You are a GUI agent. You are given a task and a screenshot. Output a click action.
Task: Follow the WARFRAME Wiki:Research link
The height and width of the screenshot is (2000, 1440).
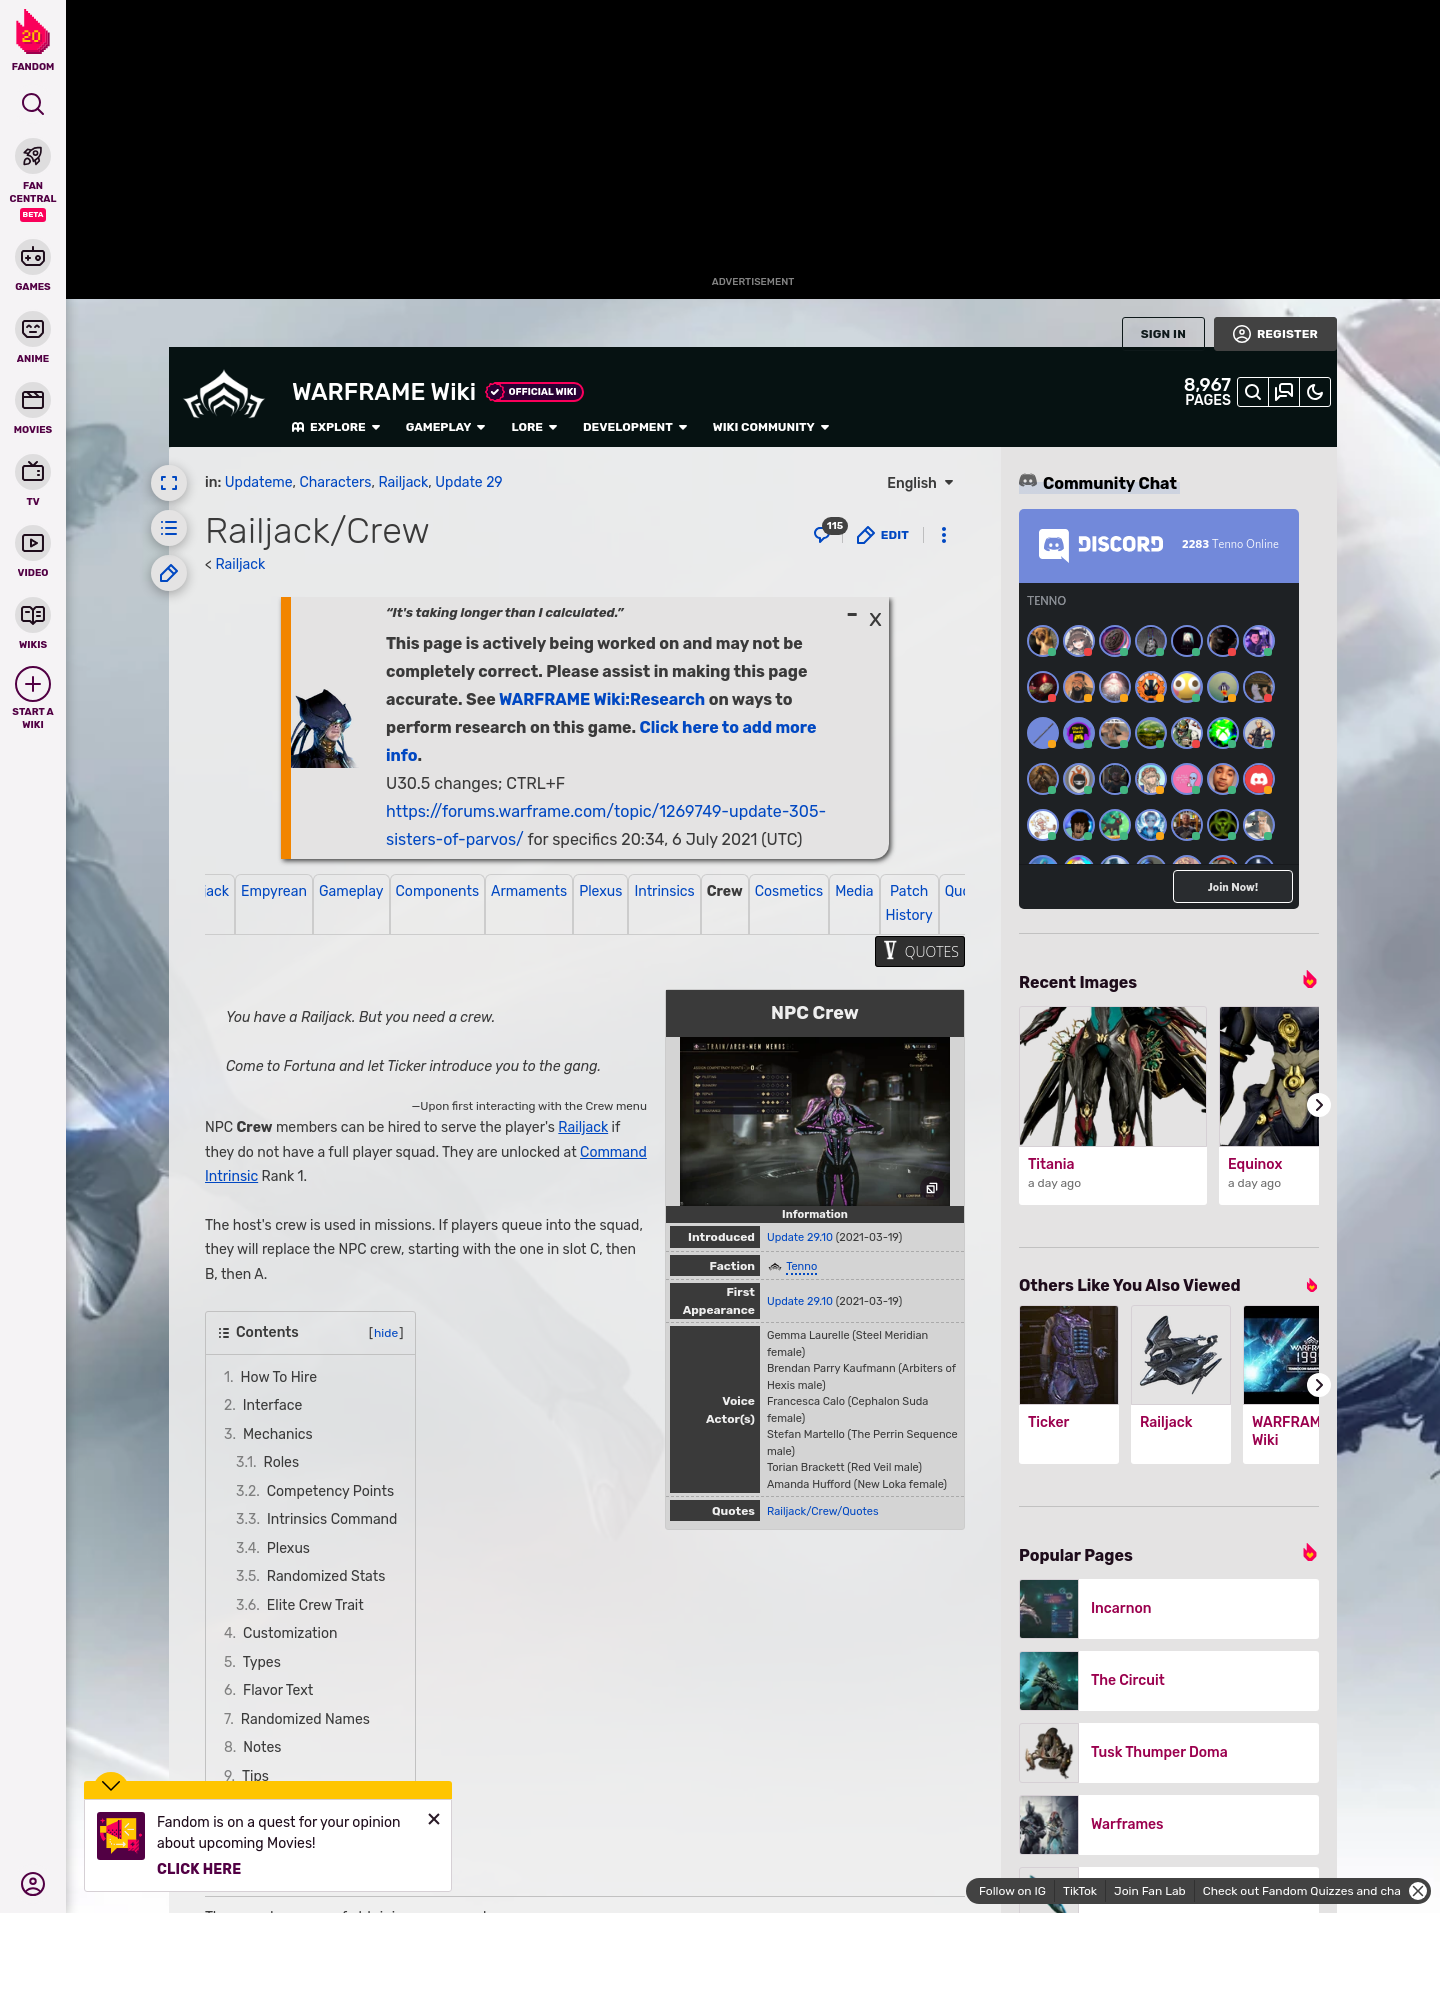click(602, 699)
